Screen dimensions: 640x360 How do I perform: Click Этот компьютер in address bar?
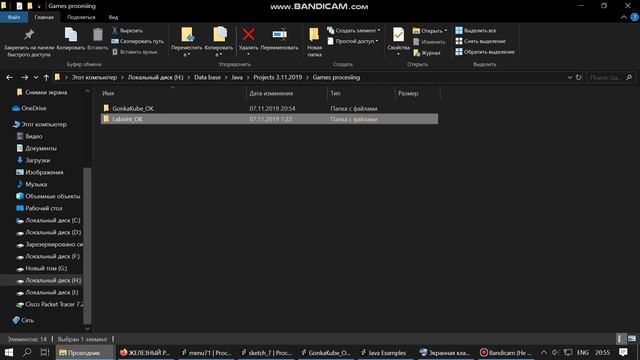(94, 77)
